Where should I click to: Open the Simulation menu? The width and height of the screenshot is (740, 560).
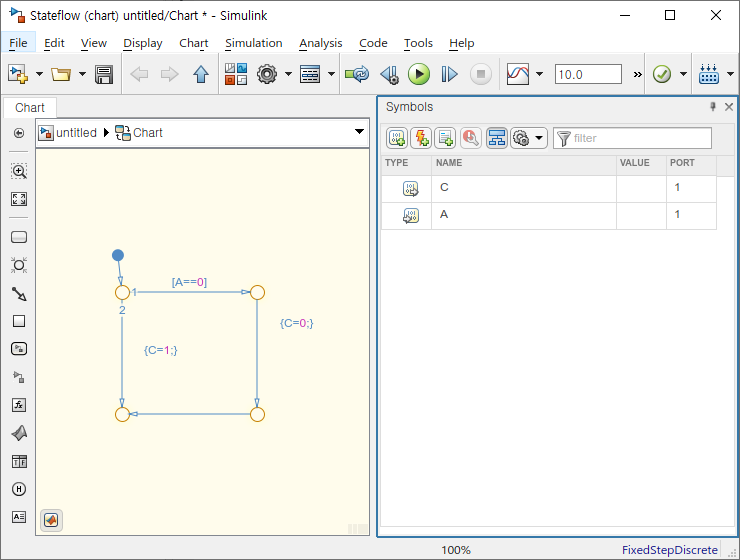point(253,43)
